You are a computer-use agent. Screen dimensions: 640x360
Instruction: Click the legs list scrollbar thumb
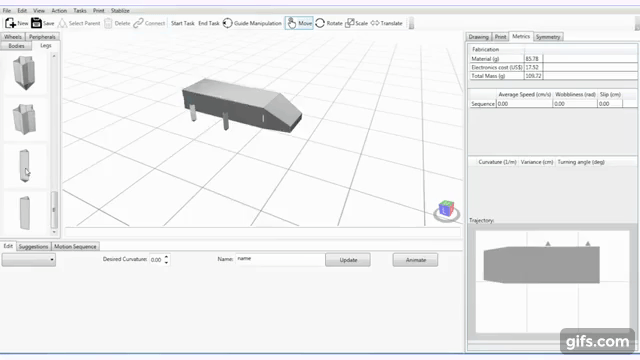click(x=54, y=210)
